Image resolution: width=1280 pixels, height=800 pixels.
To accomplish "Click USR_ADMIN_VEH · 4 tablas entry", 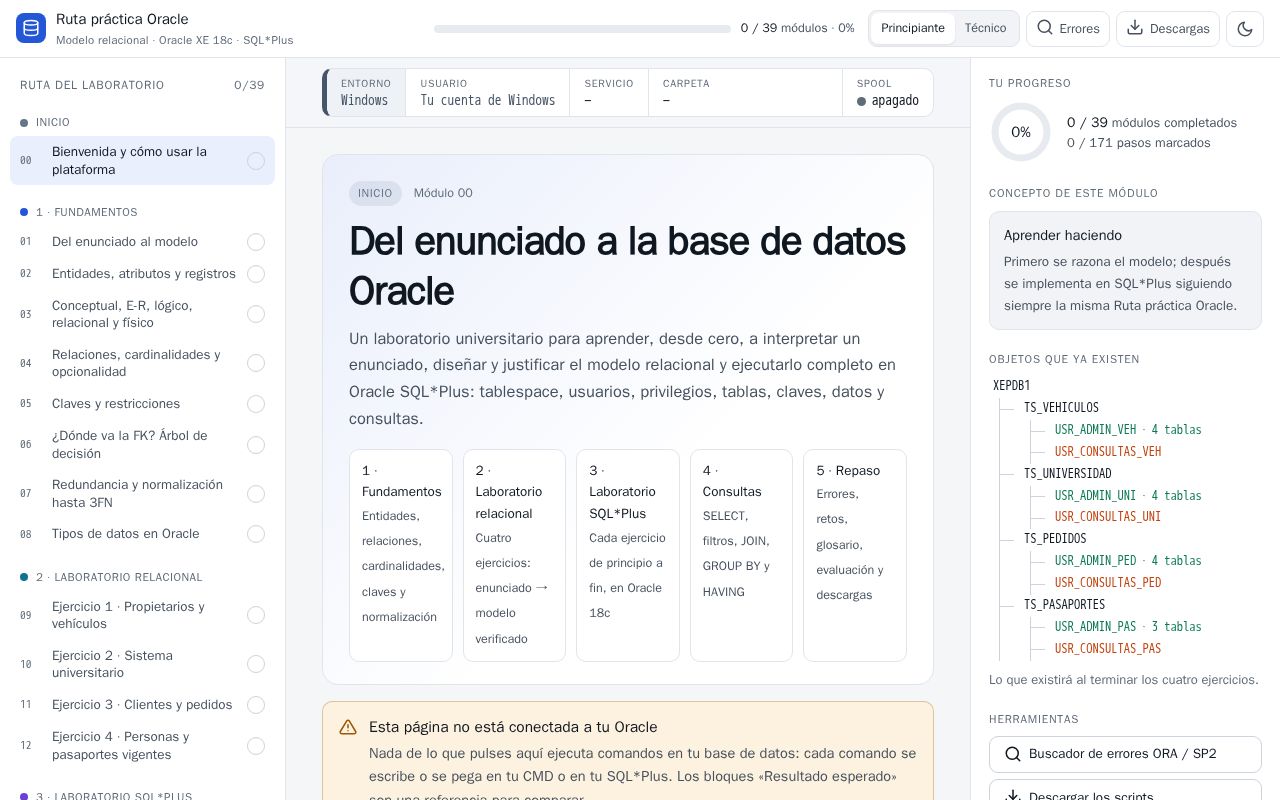I will point(1128,430).
